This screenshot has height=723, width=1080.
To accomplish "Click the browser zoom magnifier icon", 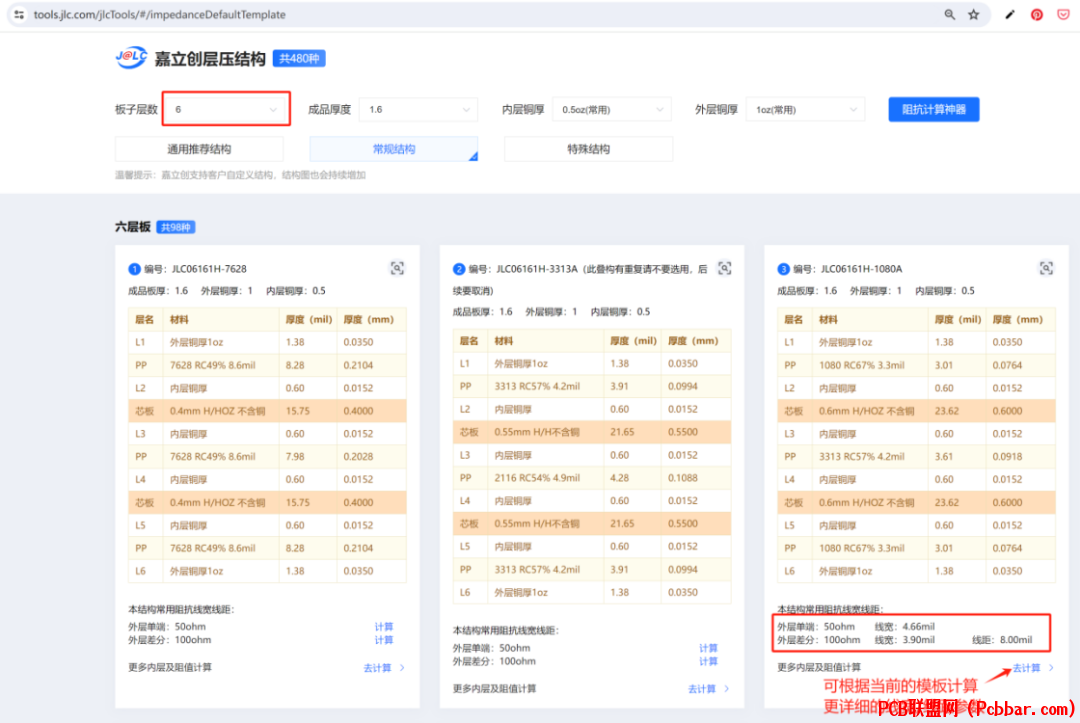I will click(x=949, y=14).
